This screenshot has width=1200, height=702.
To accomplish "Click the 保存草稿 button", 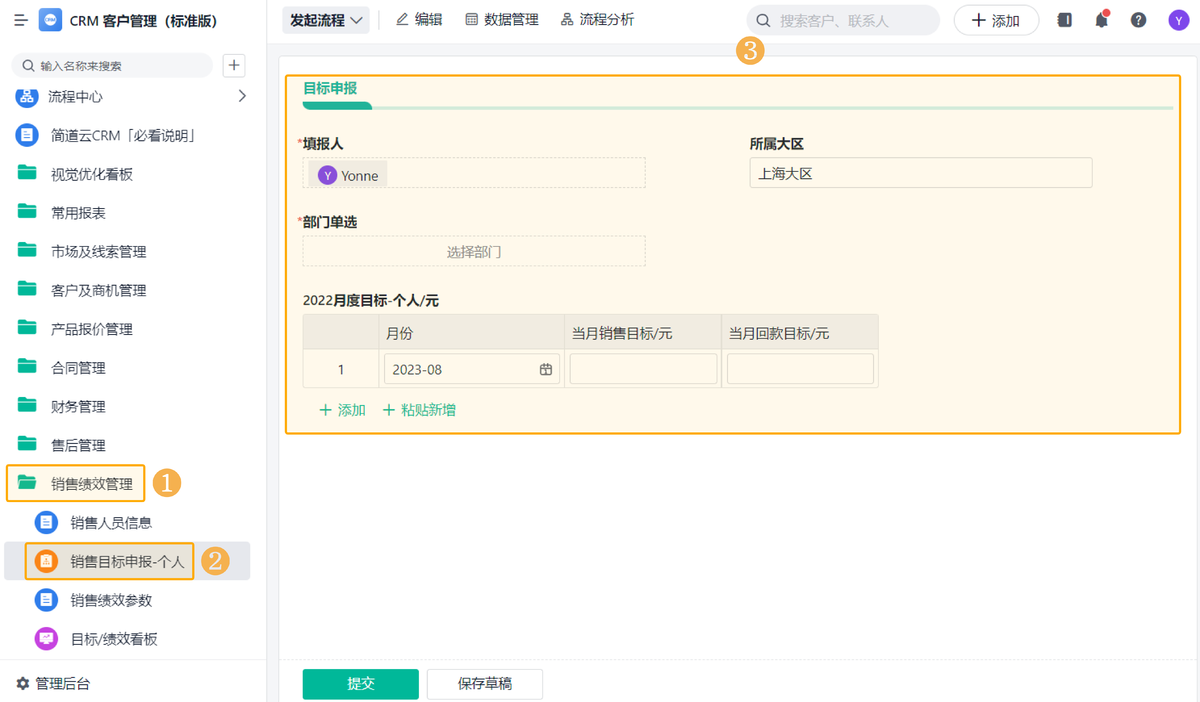I will (484, 684).
